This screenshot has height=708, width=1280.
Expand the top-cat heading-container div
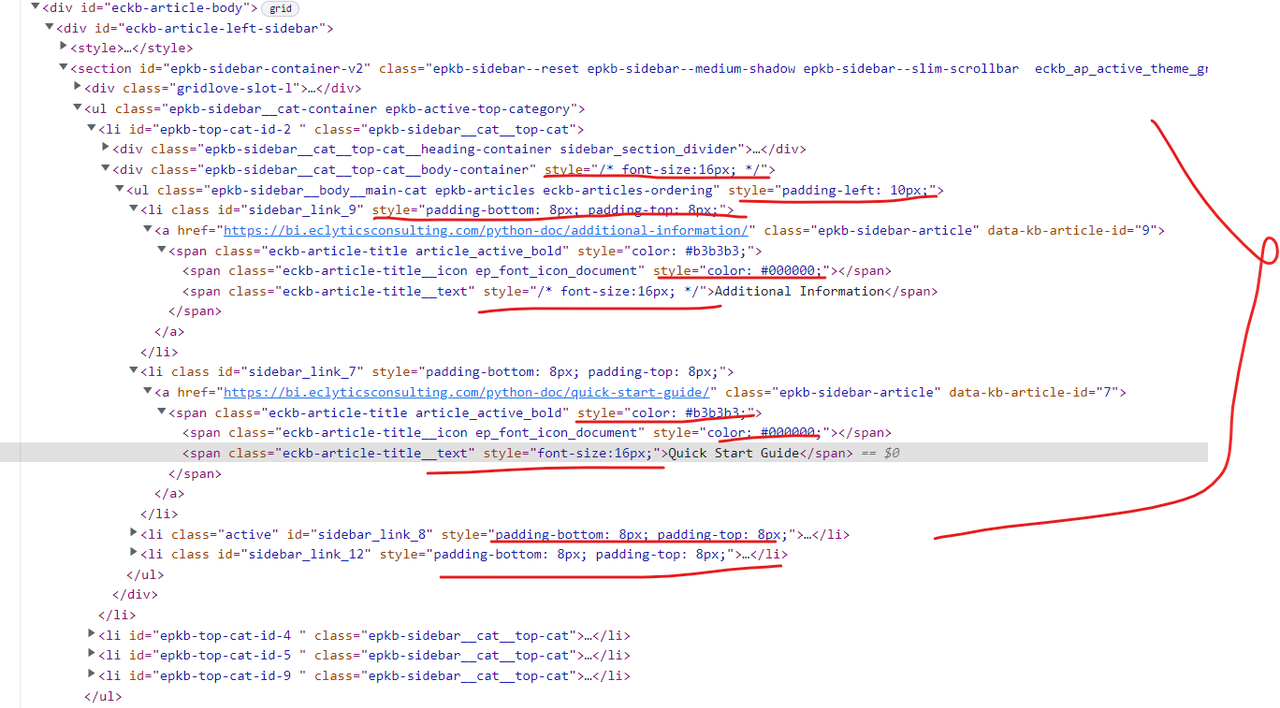106,149
